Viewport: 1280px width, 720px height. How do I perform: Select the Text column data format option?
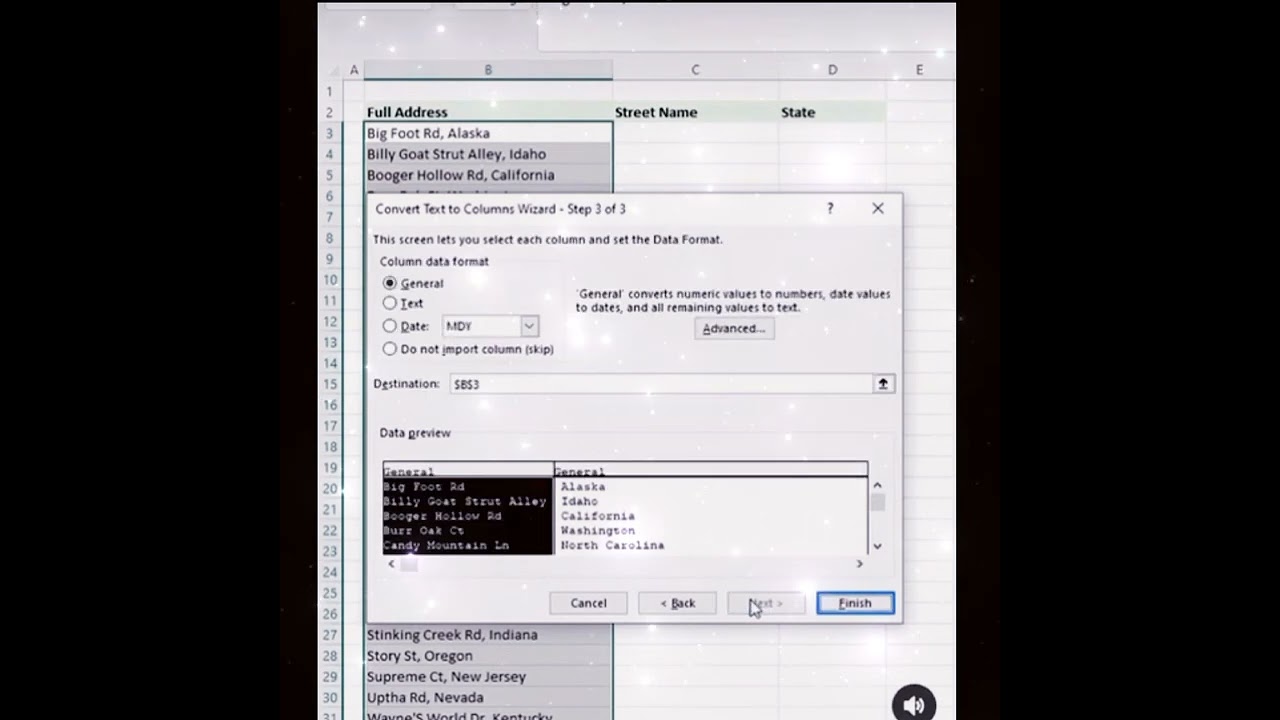coord(390,303)
